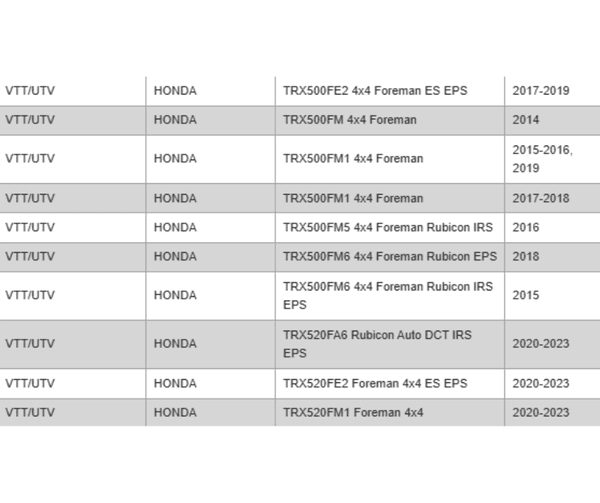This screenshot has height=503, width=600.
Task: Click TRX520FA6 Rubicon Auto DCT IRS EPS cell
Action: (377, 344)
